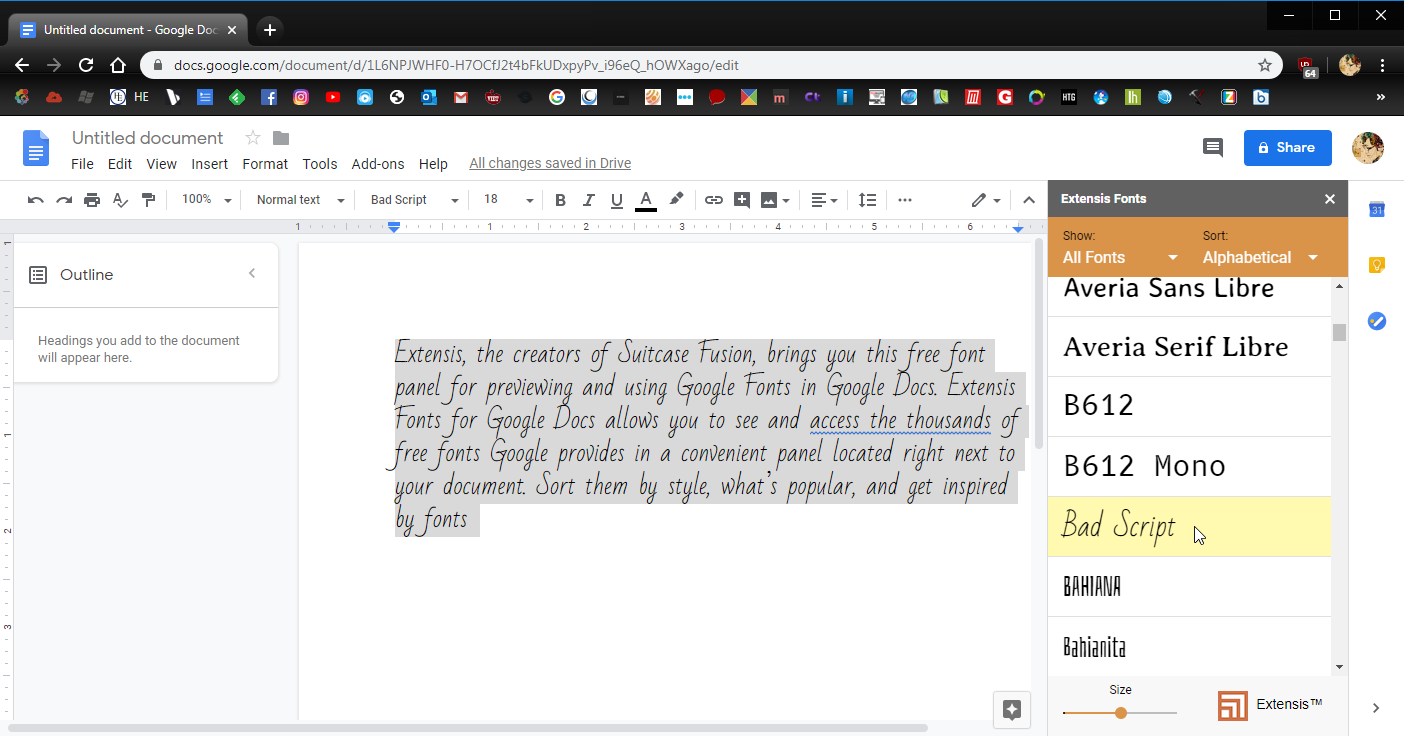Open the Keep side panel icon
1404x736 pixels.
pyautogui.click(x=1376, y=265)
